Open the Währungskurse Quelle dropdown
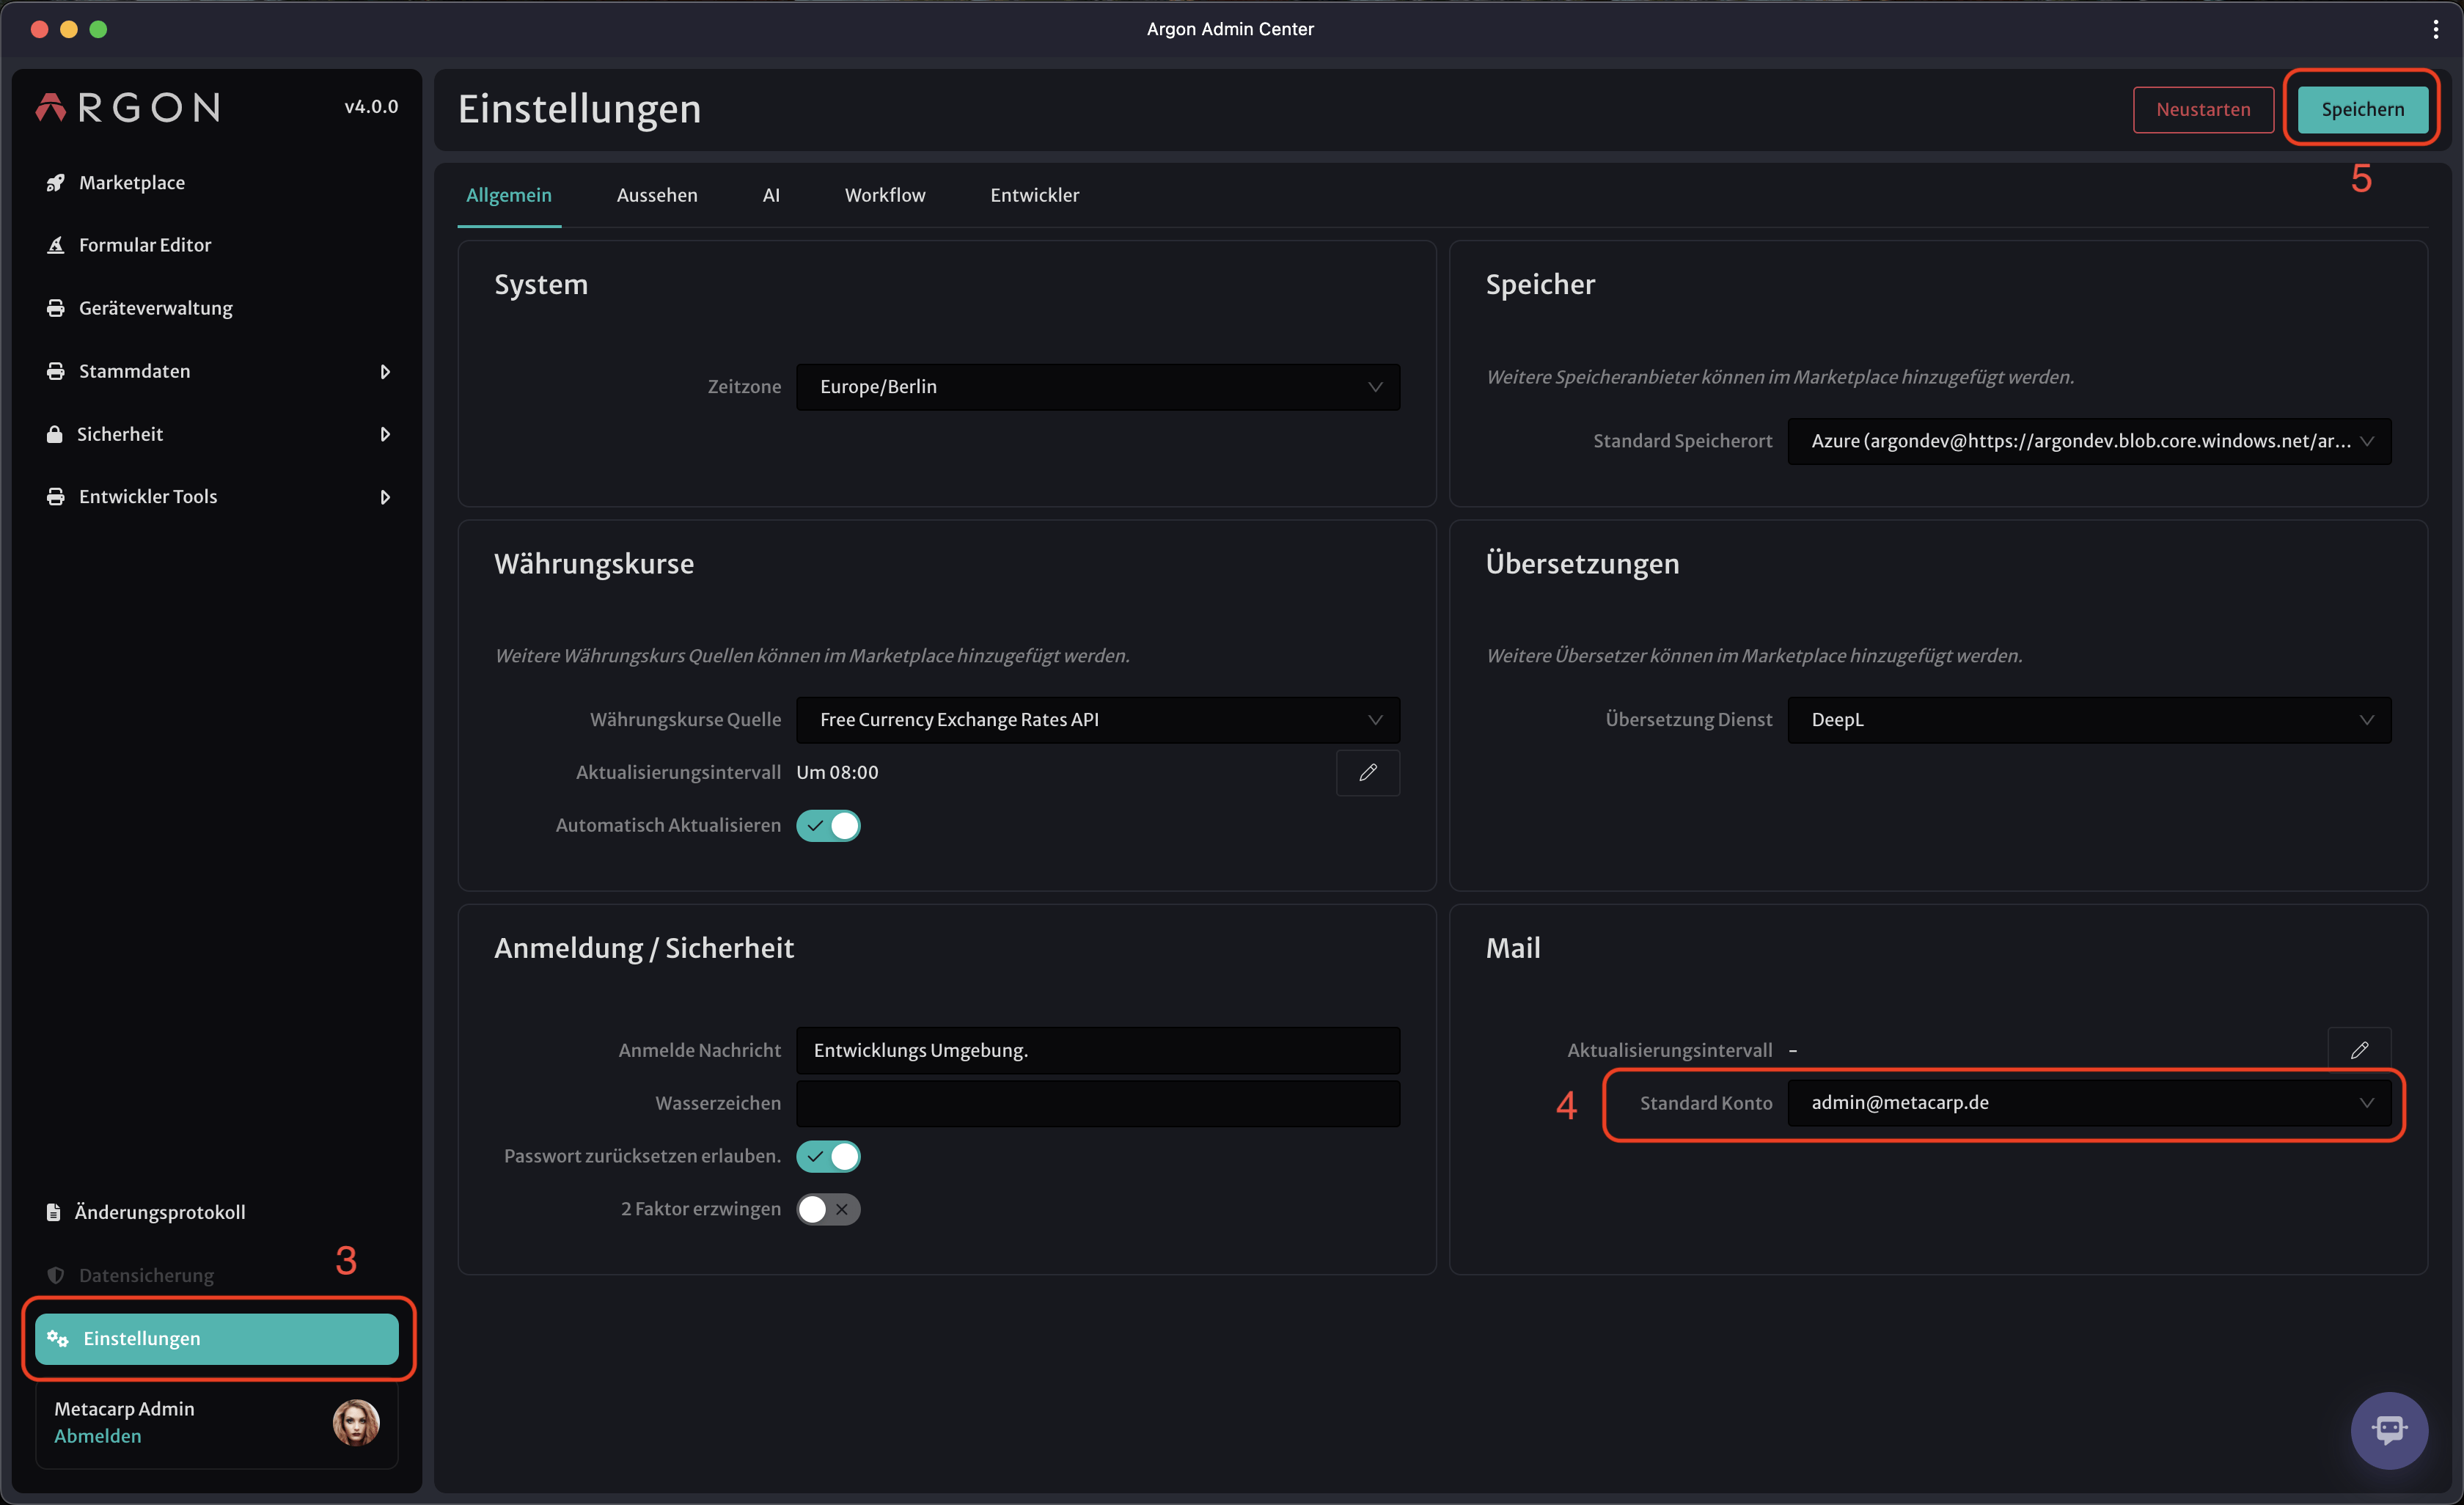Screen dimensions: 2464x1505 1098,720
